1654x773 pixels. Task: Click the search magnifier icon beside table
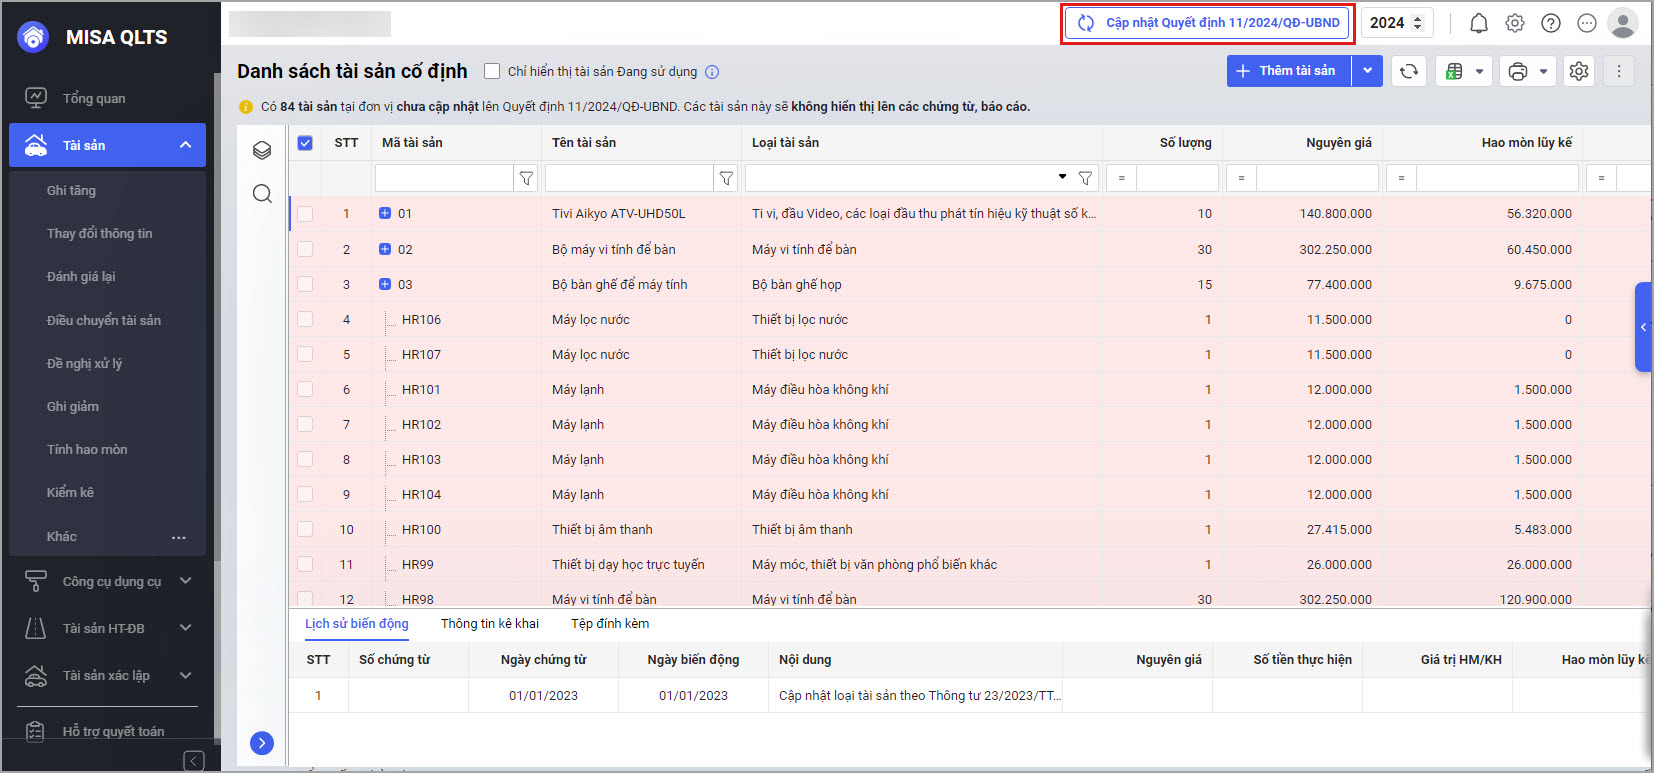tap(262, 193)
